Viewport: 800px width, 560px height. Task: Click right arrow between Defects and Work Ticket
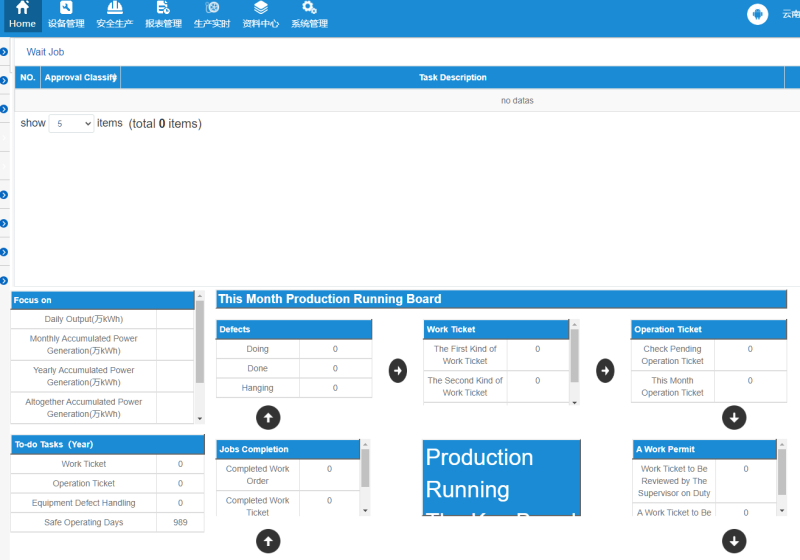[x=398, y=370]
